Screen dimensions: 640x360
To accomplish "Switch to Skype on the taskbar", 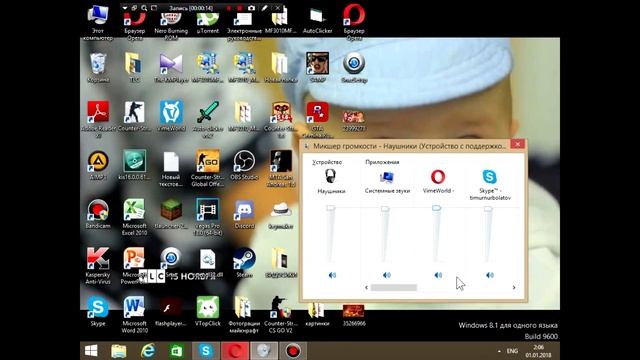I will (205, 351).
